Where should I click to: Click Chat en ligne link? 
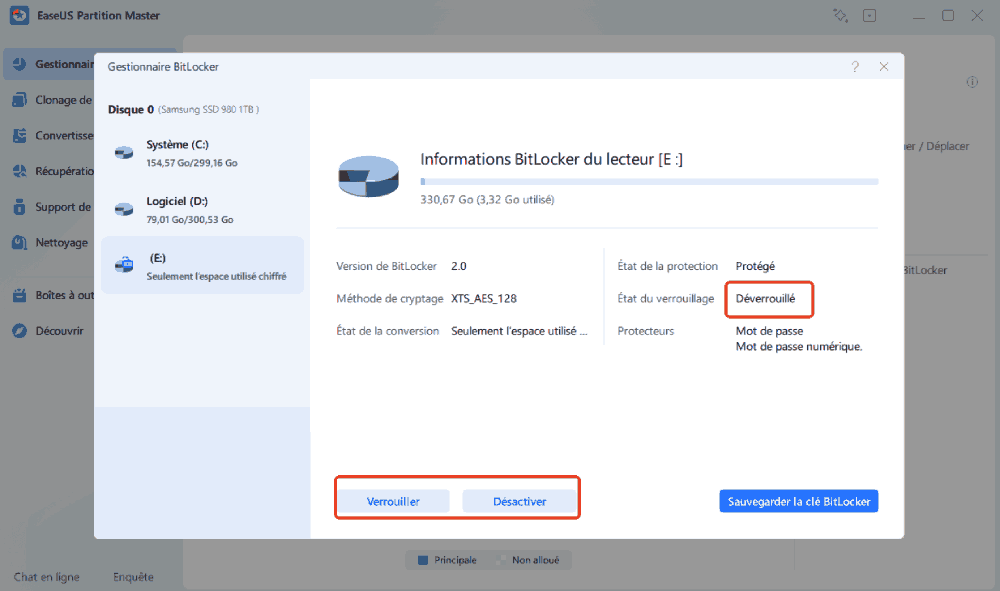click(x=47, y=576)
